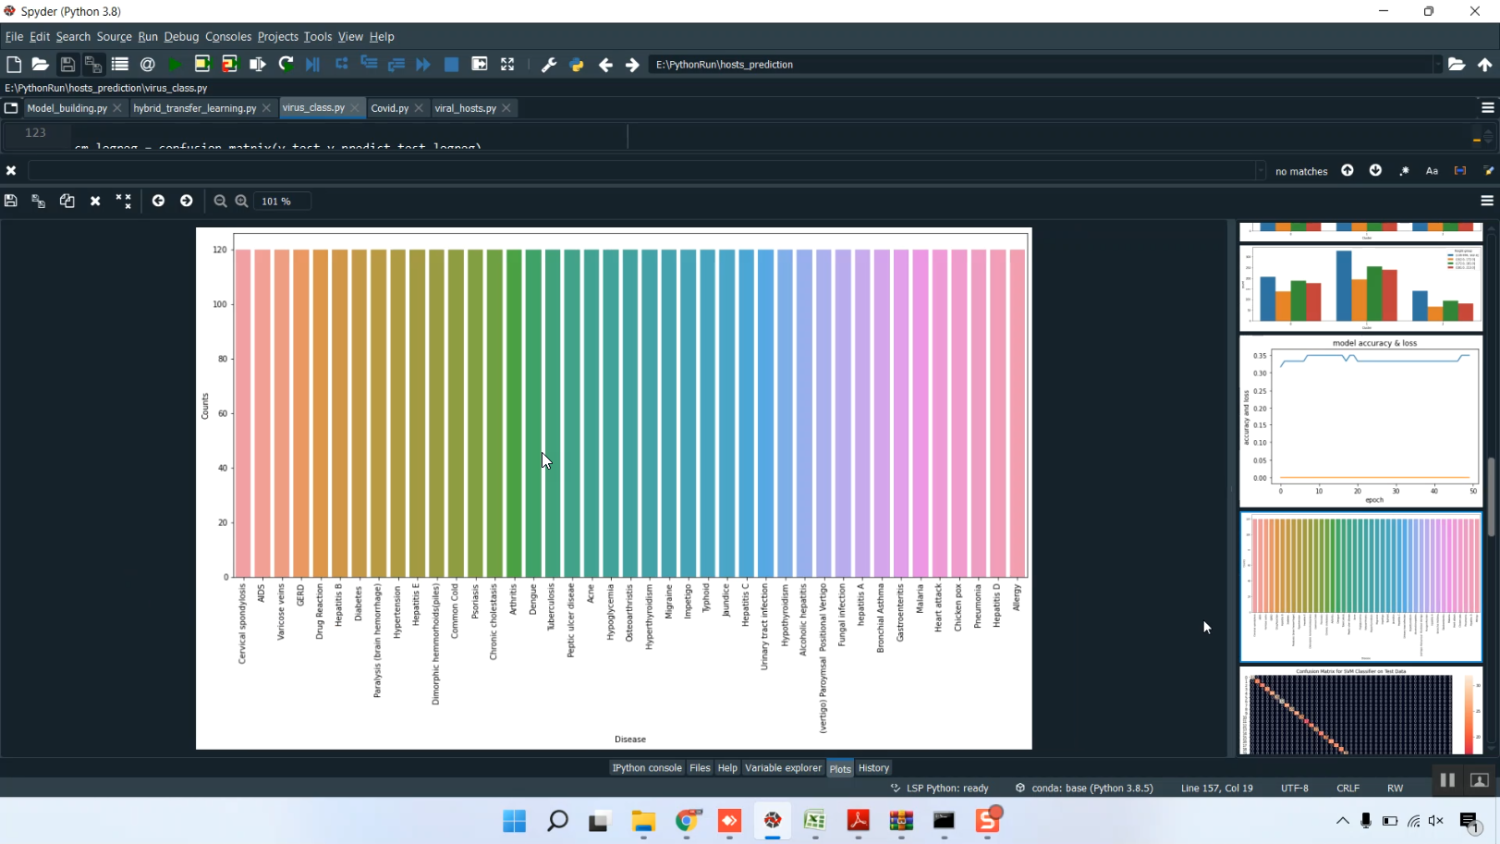Toggle case sensitive search (Aa)
This screenshot has height=844, width=1500.
pyautogui.click(x=1432, y=171)
